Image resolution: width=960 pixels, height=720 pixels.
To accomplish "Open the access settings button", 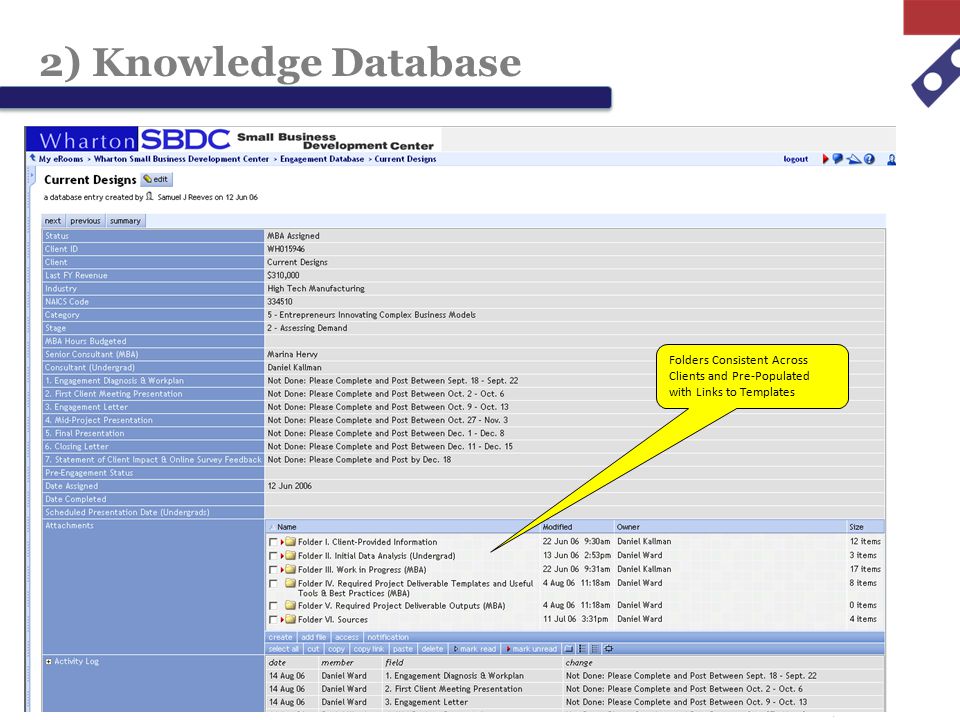I will (x=347, y=637).
